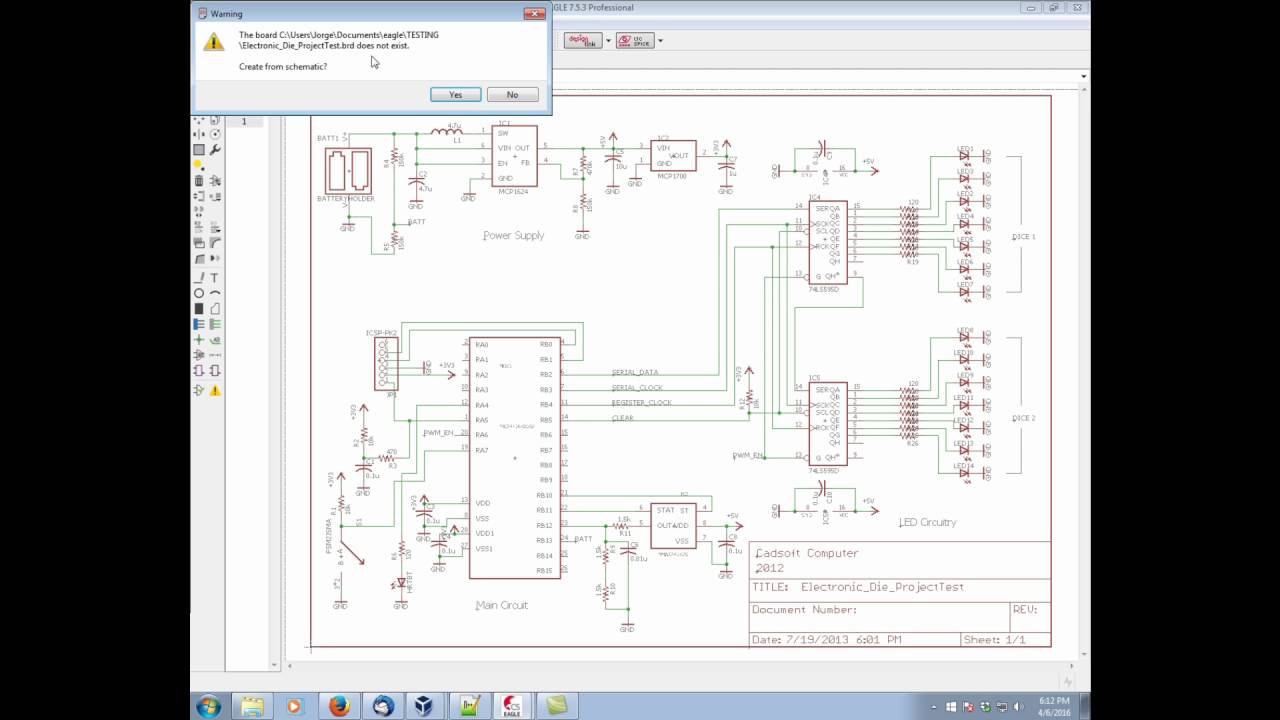Image resolution: width=1280 pixels, height=720 pixels.
Task: Select the Name tool
Action: pyautogui.click(x=199, y=227)
